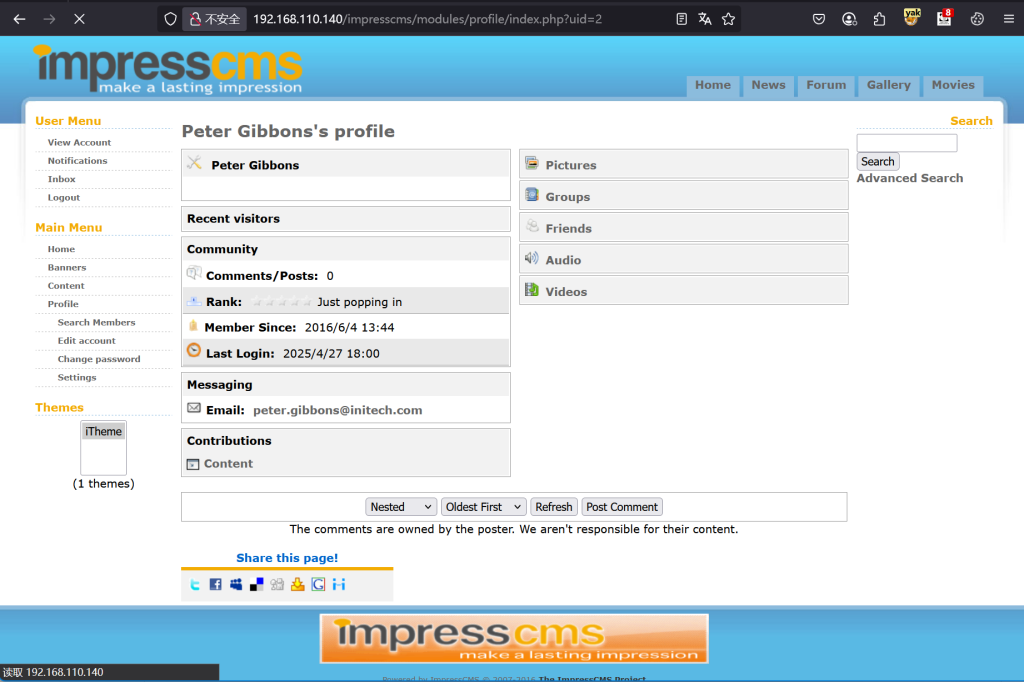The image size is (1024, 682).
Task: Open the Oldest First sort dropdown
Action: [484, 507]
